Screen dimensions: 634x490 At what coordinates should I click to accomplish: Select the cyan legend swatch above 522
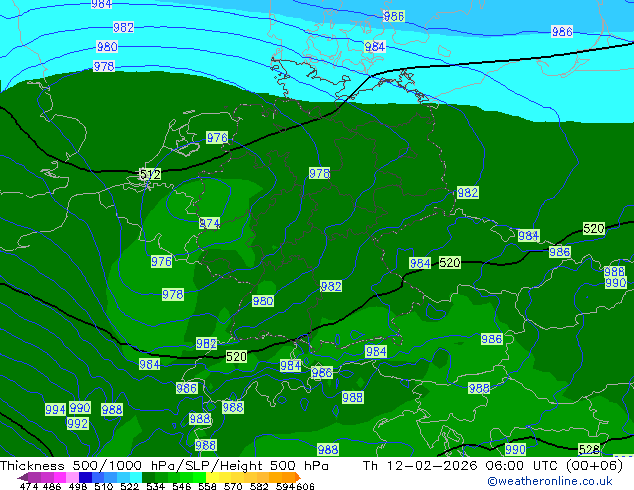point(136,477)
